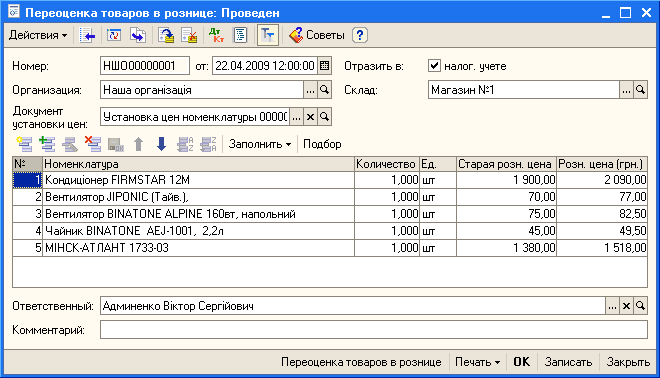The height and width of the screenshot is (378, 660).
Task: Sort table descending Z-A icon
Action: click(x=208, y=144)
